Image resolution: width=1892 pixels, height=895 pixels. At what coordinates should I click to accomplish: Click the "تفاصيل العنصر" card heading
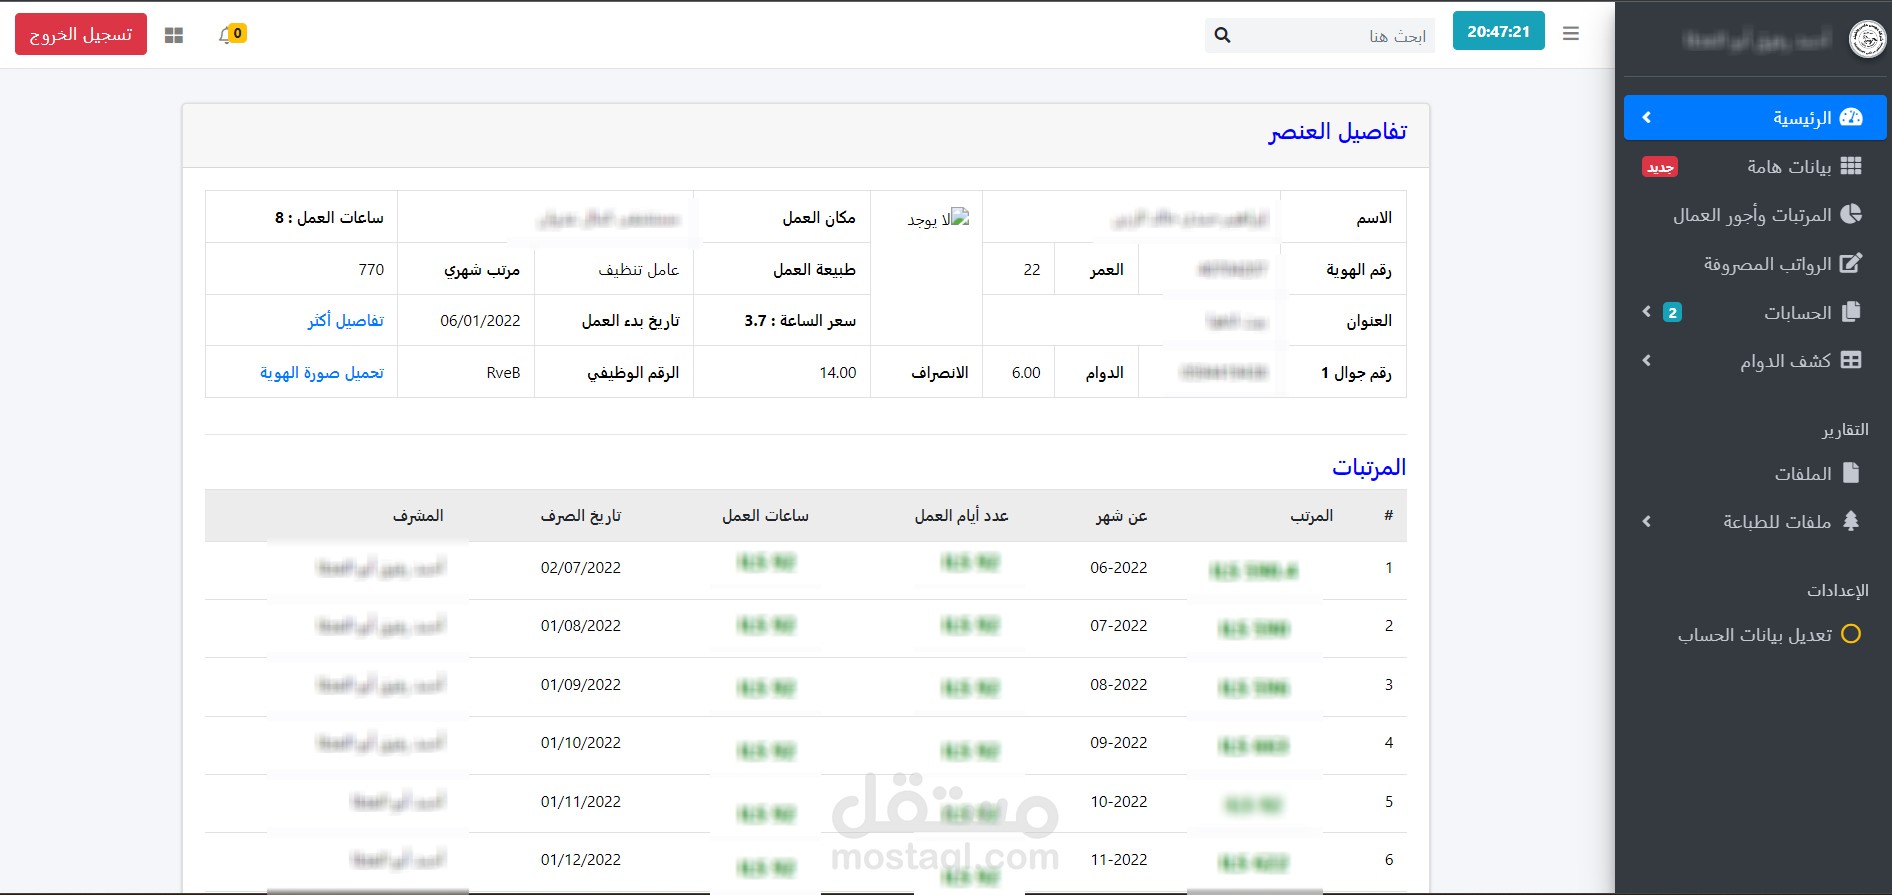click(1337, 132)
